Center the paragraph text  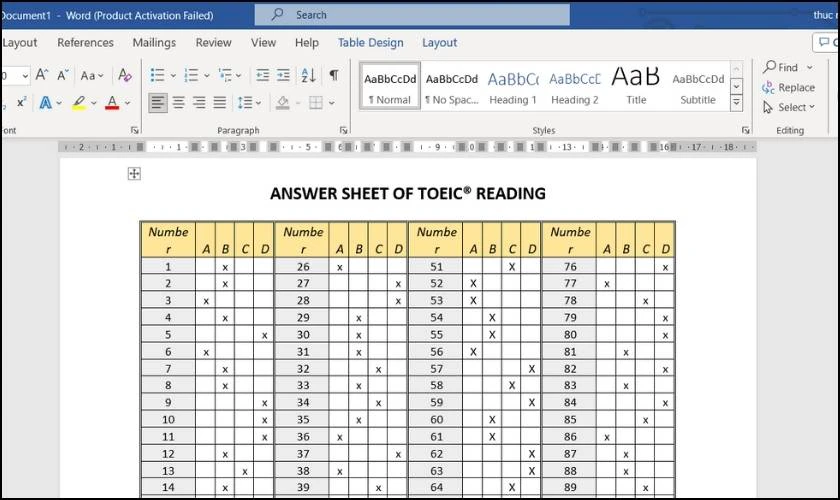[x=178, y=102]
